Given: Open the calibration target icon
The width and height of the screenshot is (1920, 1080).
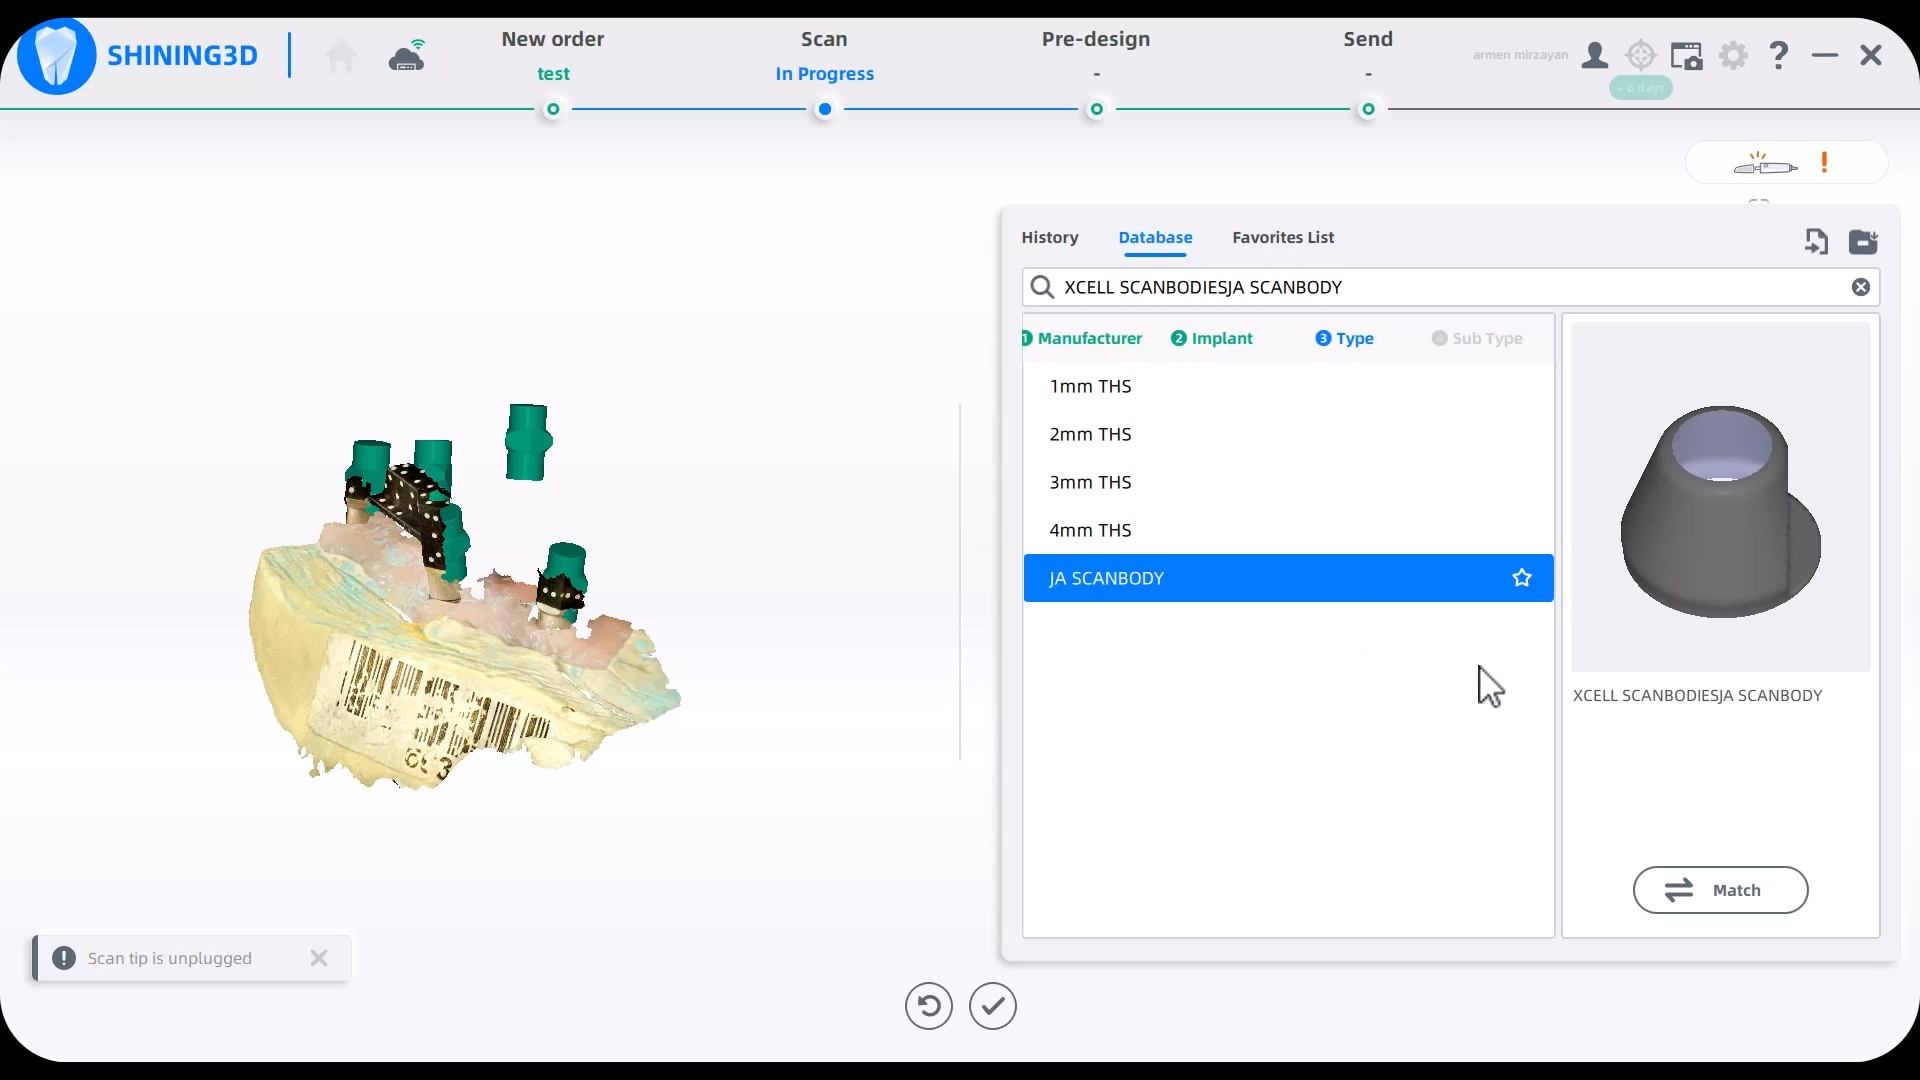Looking at the screenshot, I should [1641, 55].
